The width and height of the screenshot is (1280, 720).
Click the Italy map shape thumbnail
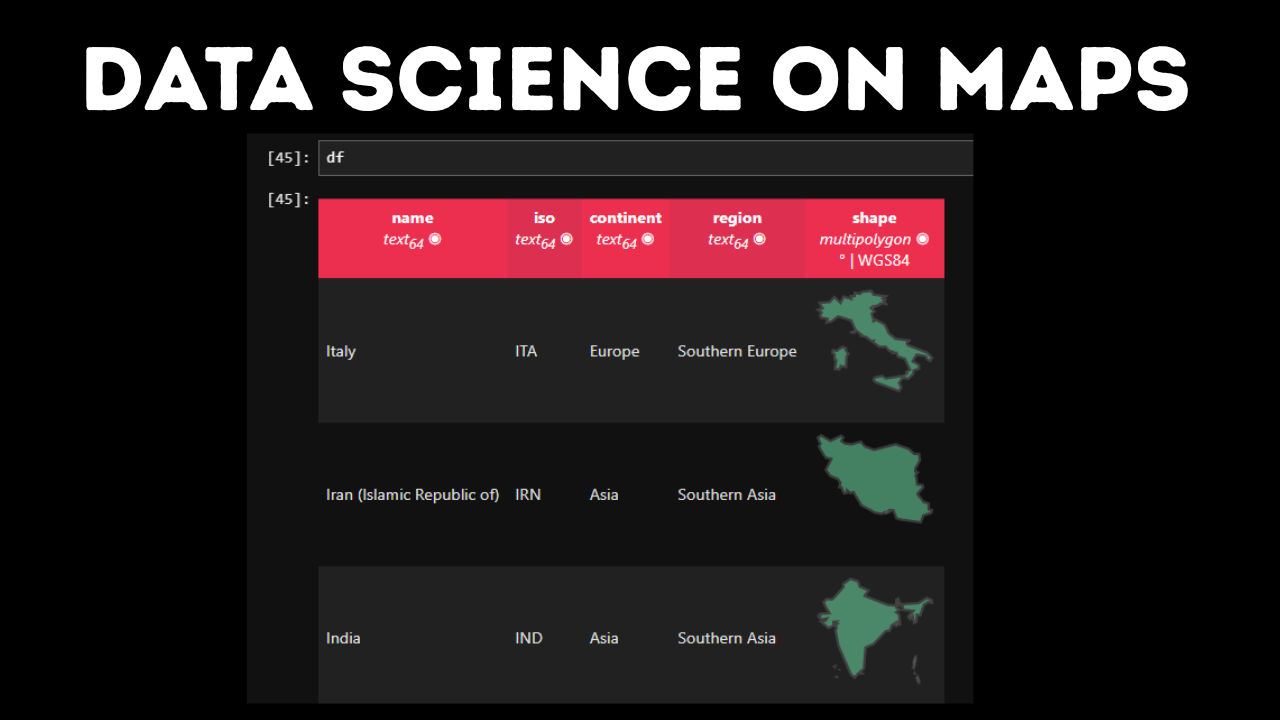[x=875, y=341]
